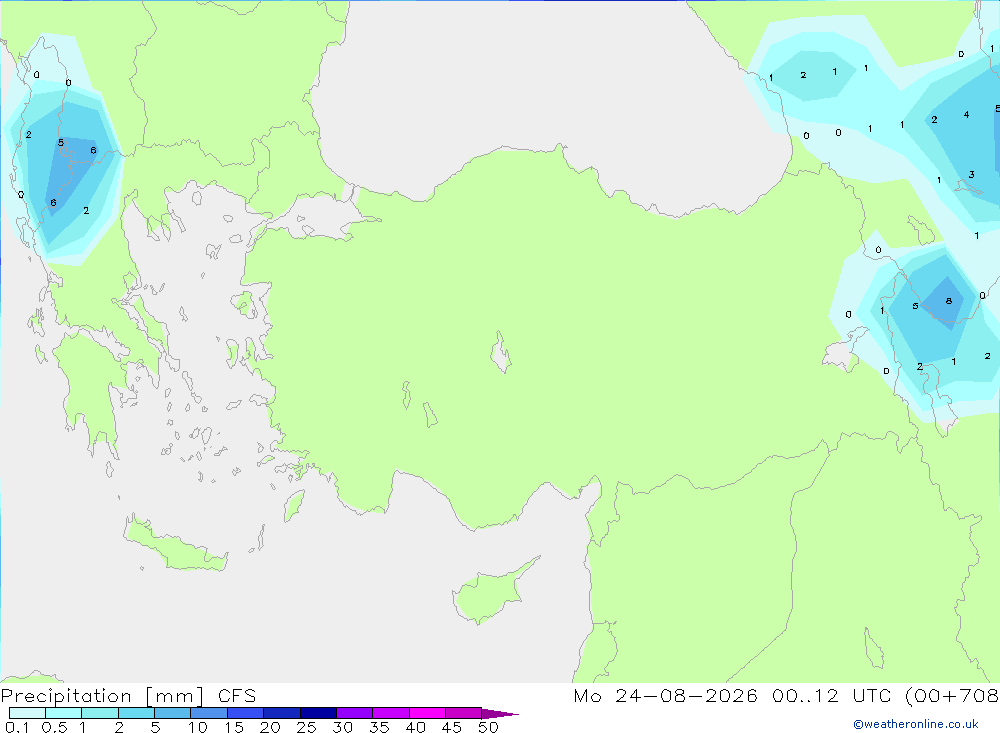Click the 0.5–1 mm legend color swatch
Screen dimensions: 1000x733
[x=63, y=713]
